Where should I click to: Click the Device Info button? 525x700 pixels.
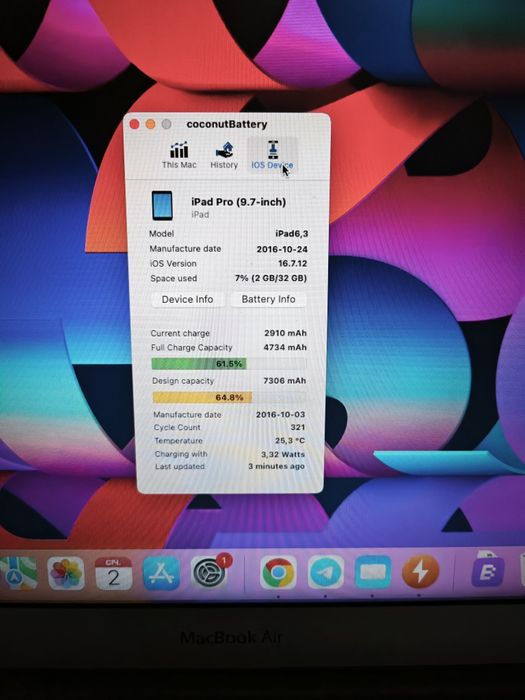188,300
